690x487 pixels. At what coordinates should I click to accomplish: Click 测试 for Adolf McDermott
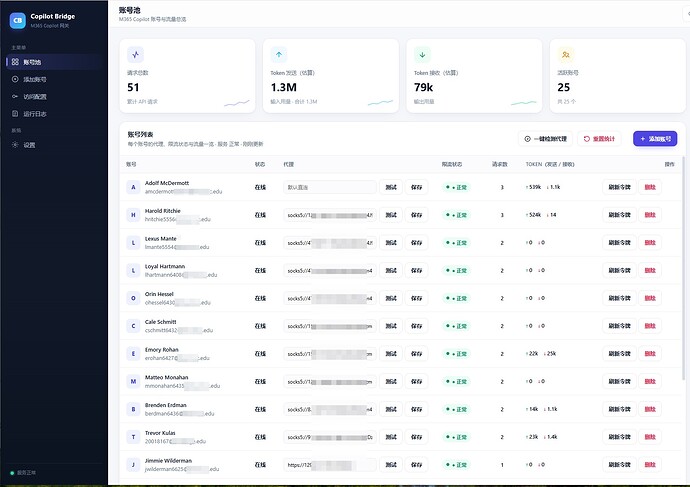pyautogui.click(x=391, y=187)
